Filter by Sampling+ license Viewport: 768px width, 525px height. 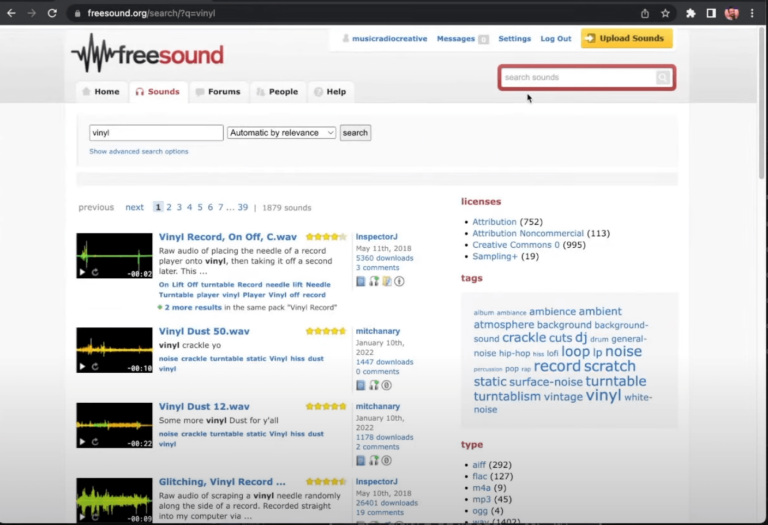[495, 257]
